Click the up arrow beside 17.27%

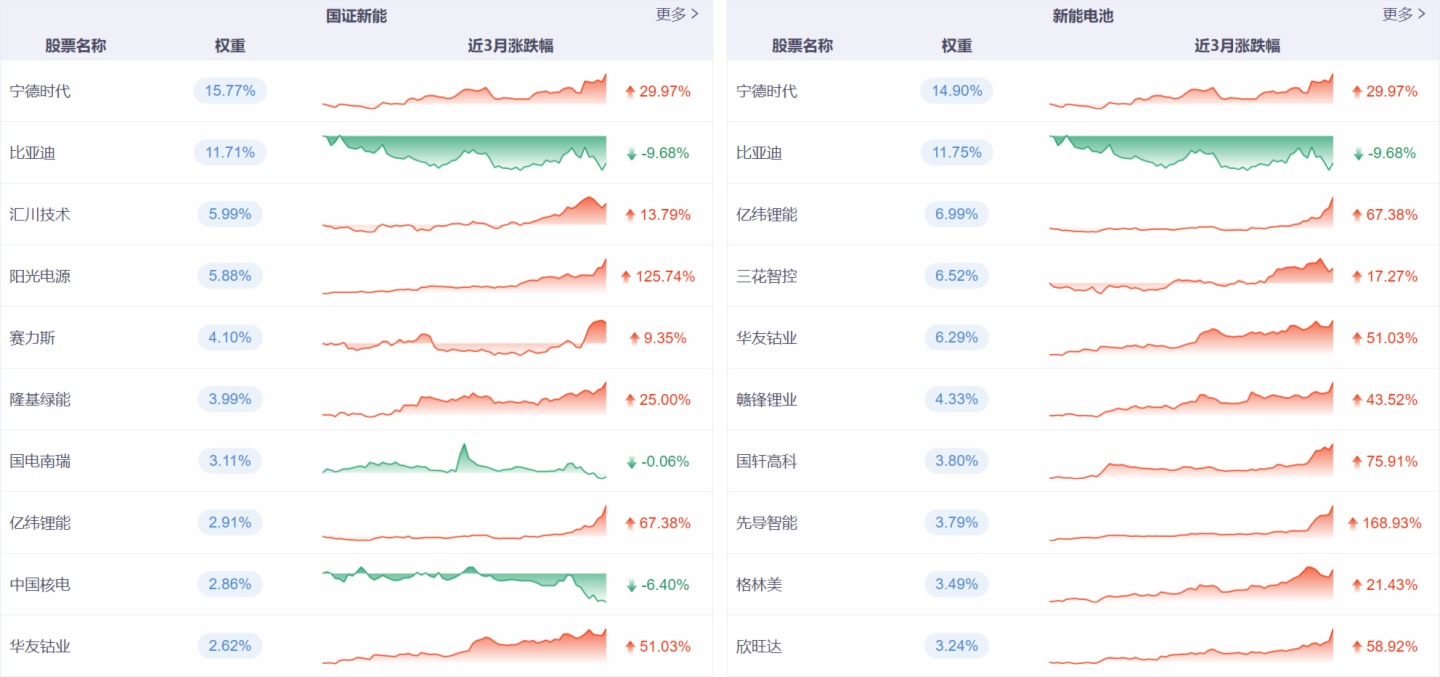coord(1357,276)
